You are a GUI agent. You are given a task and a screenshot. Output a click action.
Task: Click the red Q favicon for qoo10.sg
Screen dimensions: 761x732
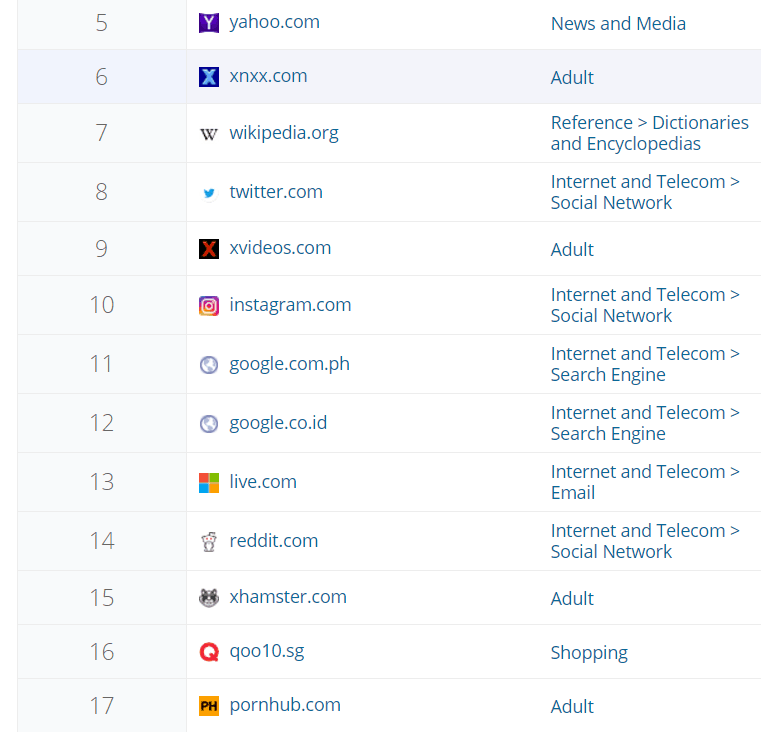tap(209, 651)
